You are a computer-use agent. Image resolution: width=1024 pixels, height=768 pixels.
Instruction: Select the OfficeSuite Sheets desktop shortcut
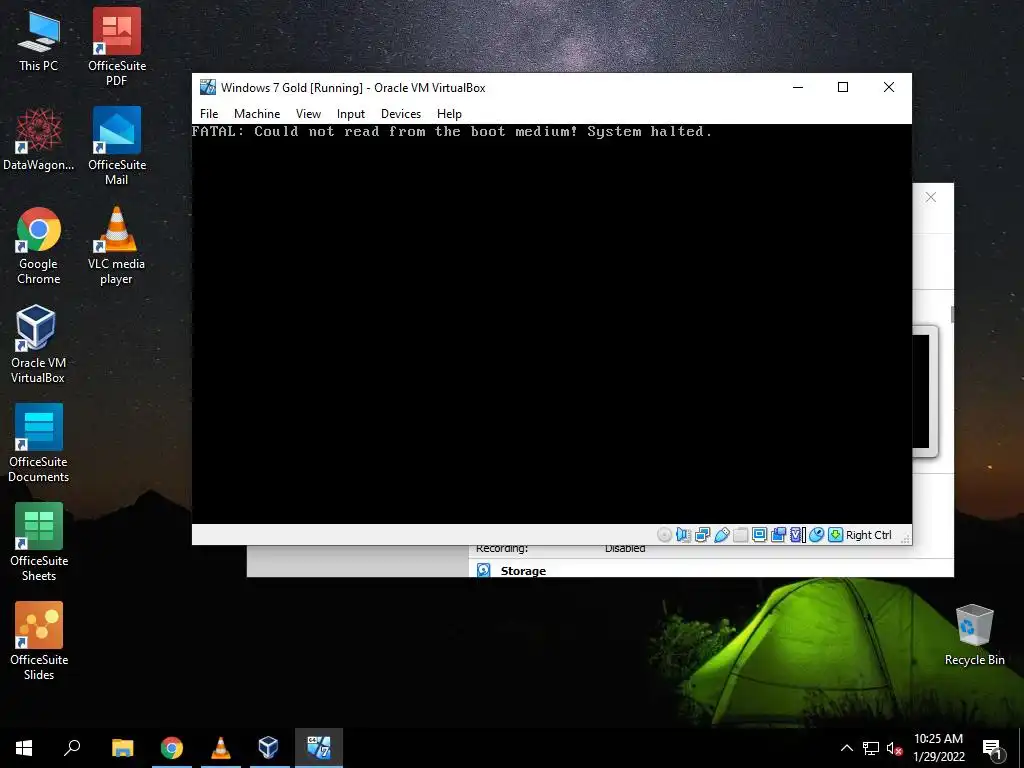coord(39,543)
